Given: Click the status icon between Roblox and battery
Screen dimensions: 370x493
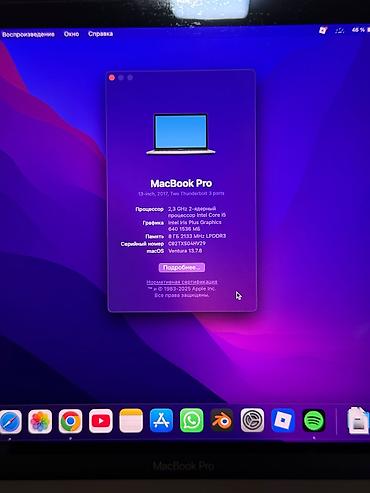Looking at the screenshot, I should [340, 30].
